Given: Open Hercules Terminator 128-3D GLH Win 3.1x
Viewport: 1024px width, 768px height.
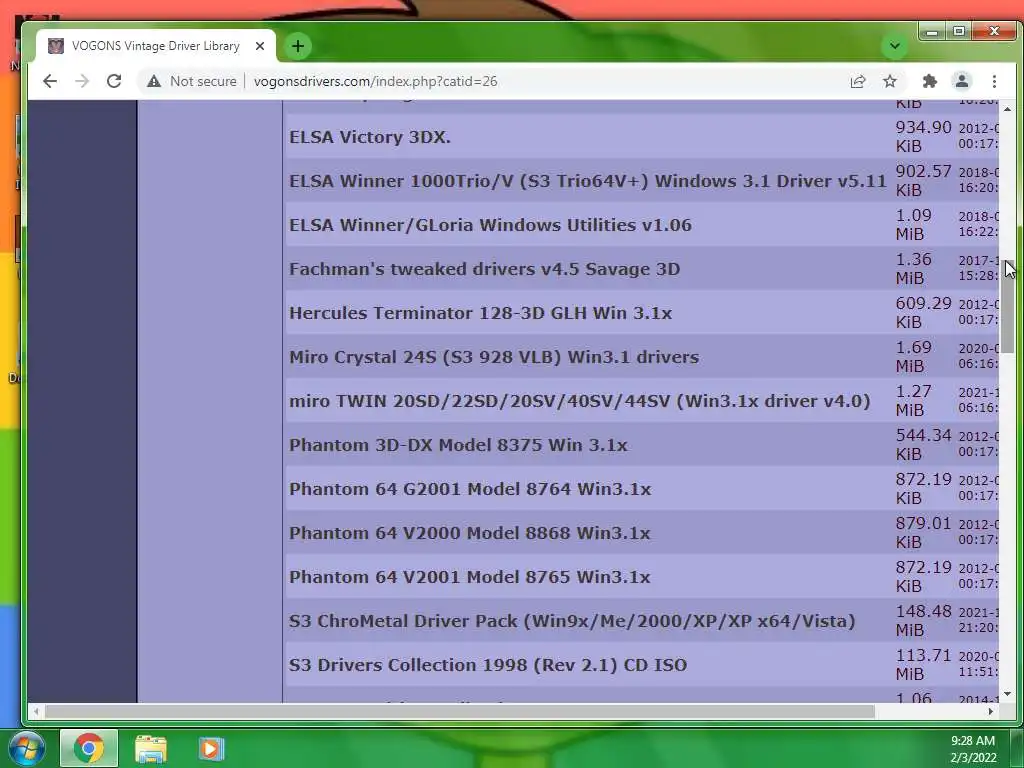Looking at the screenshot, I should (x=480, y=313).
